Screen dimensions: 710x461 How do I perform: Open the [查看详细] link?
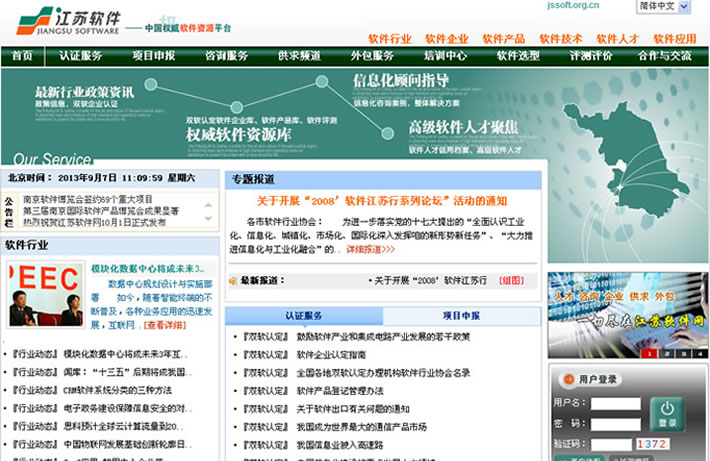point(165,325)
